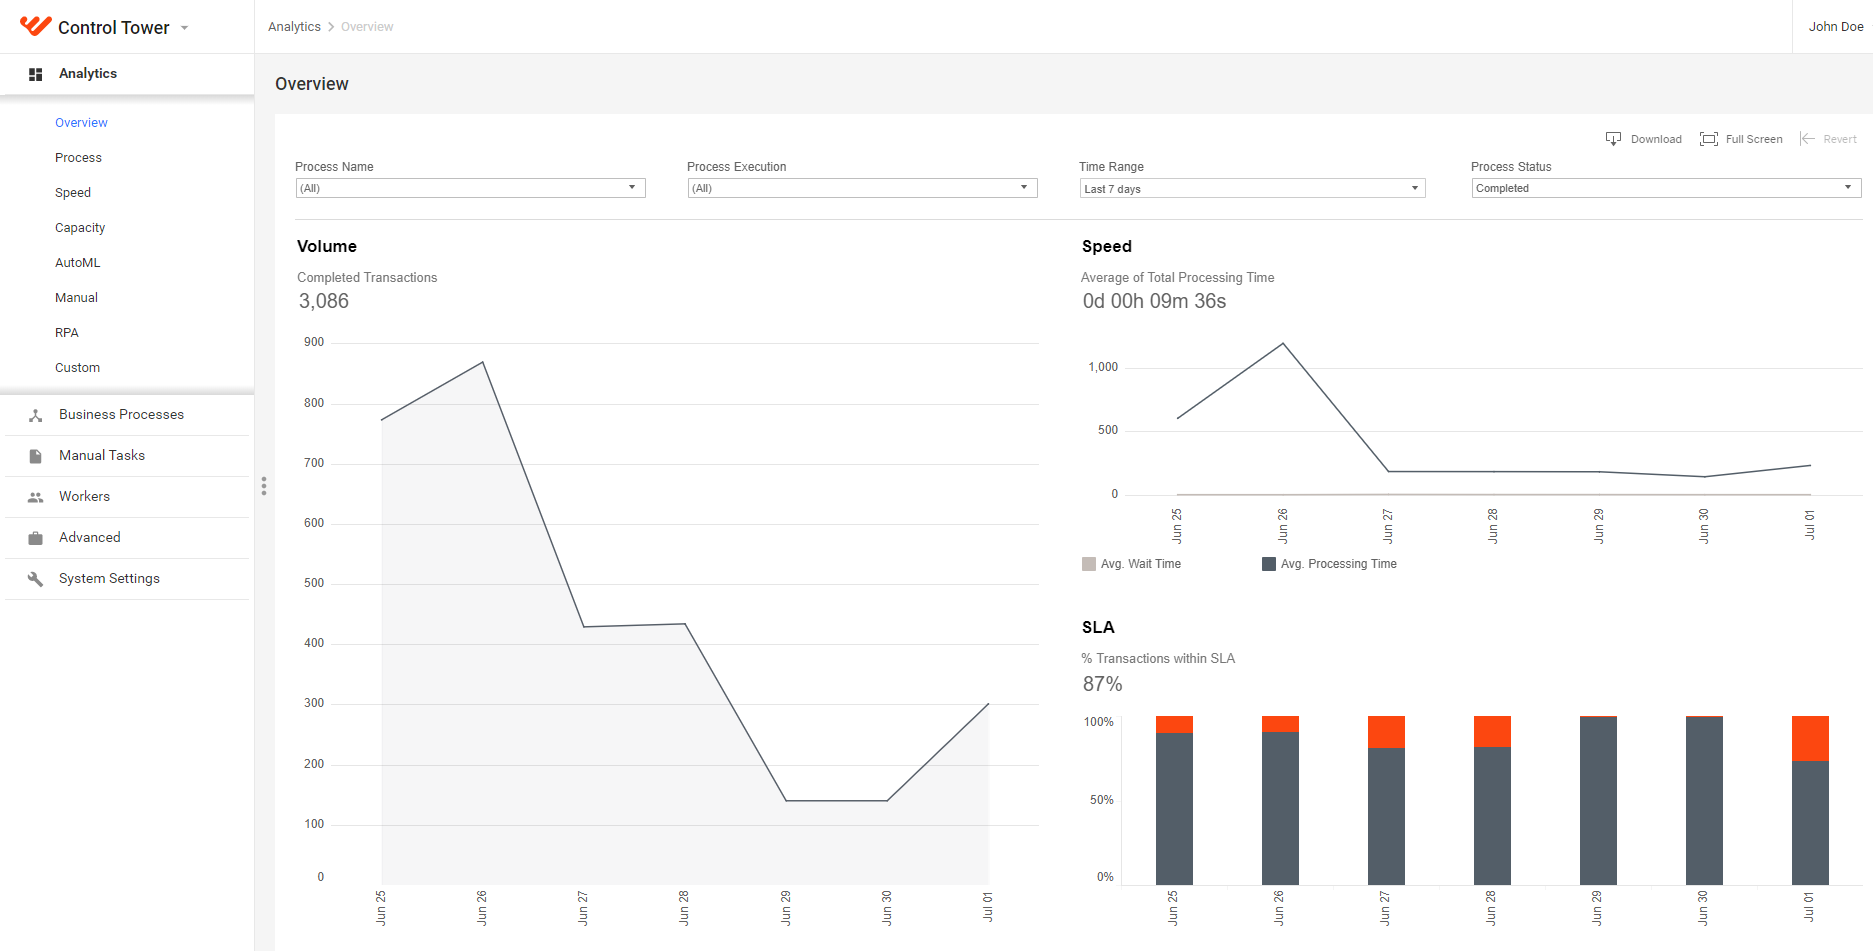Click the Workers people icon

pyautogui.click(x=35, y=497)
